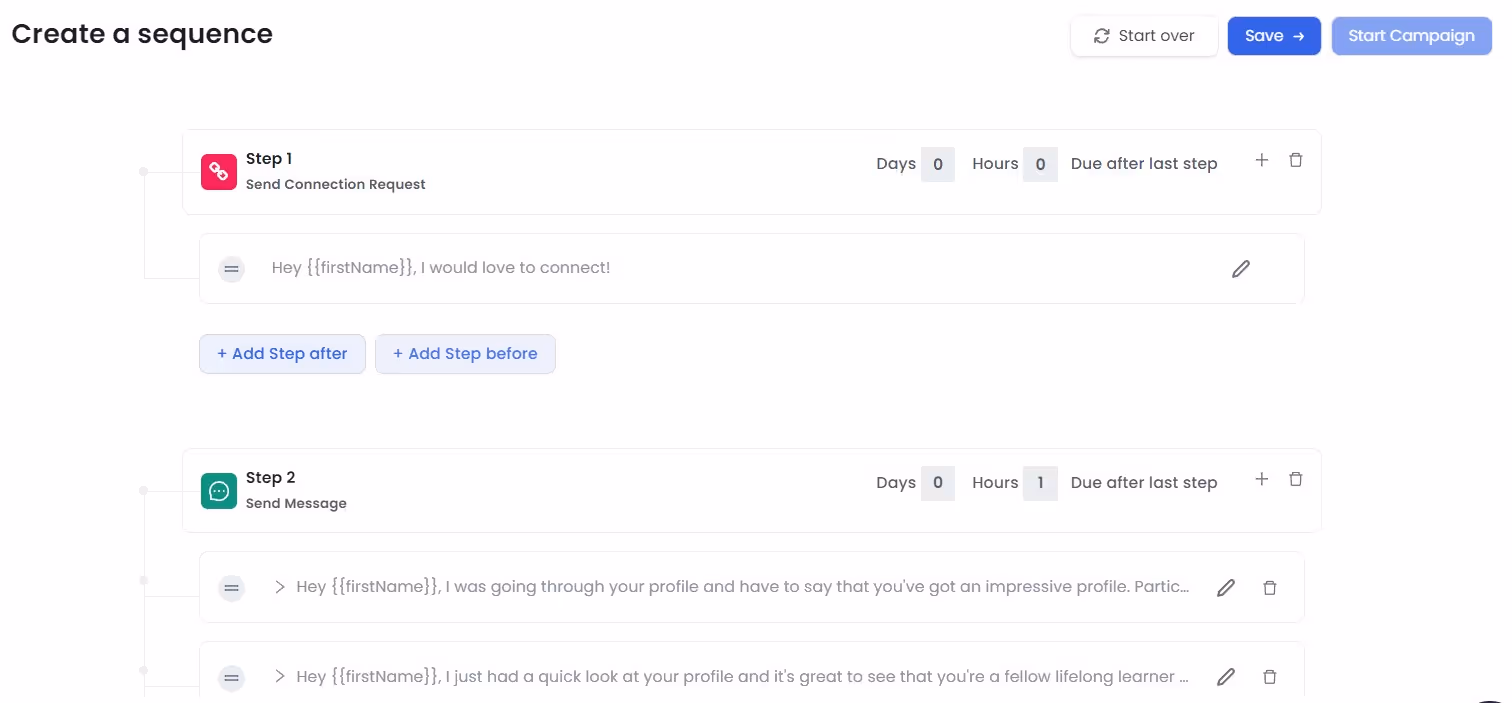1512x703 pixels.
Task: Edit the first Step 2 message via pencil icon
Action: [x=1225, y=587]
